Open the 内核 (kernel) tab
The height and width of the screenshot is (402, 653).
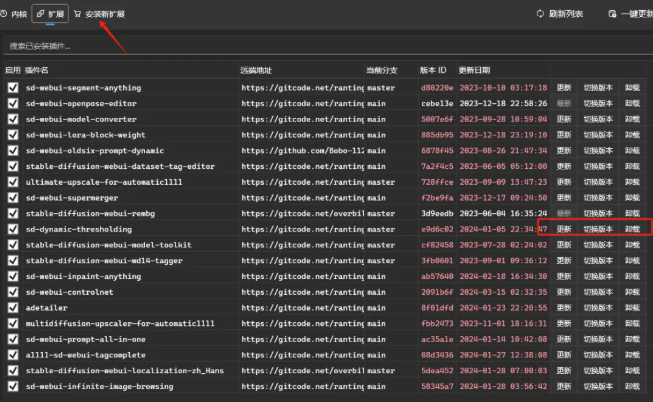click(14, 14)
